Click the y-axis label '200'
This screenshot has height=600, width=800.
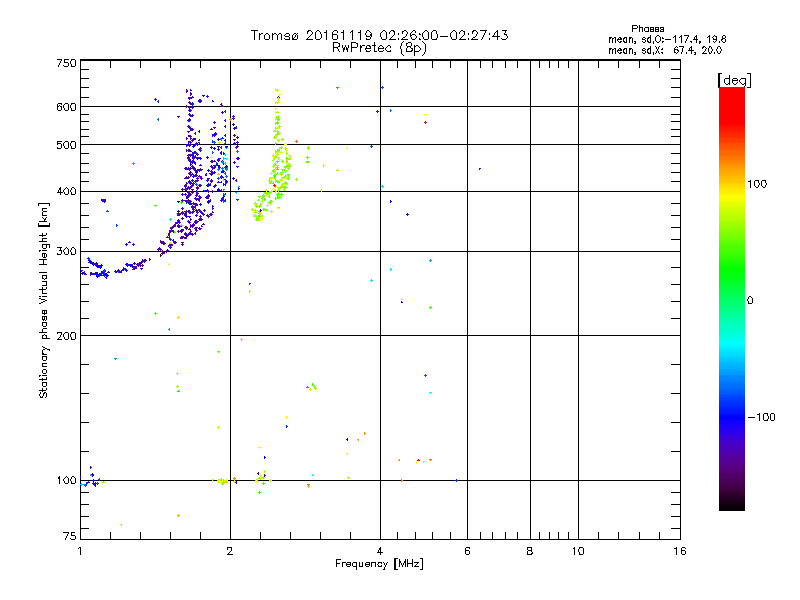point(66,336)
